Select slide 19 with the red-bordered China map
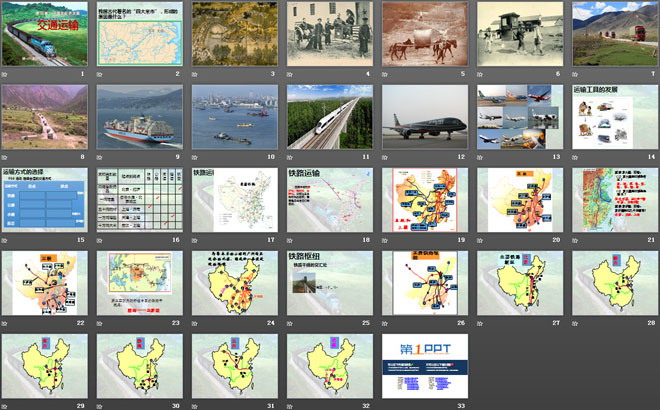The height and width of the screenshot is (410, 660). tap(425, 200)
